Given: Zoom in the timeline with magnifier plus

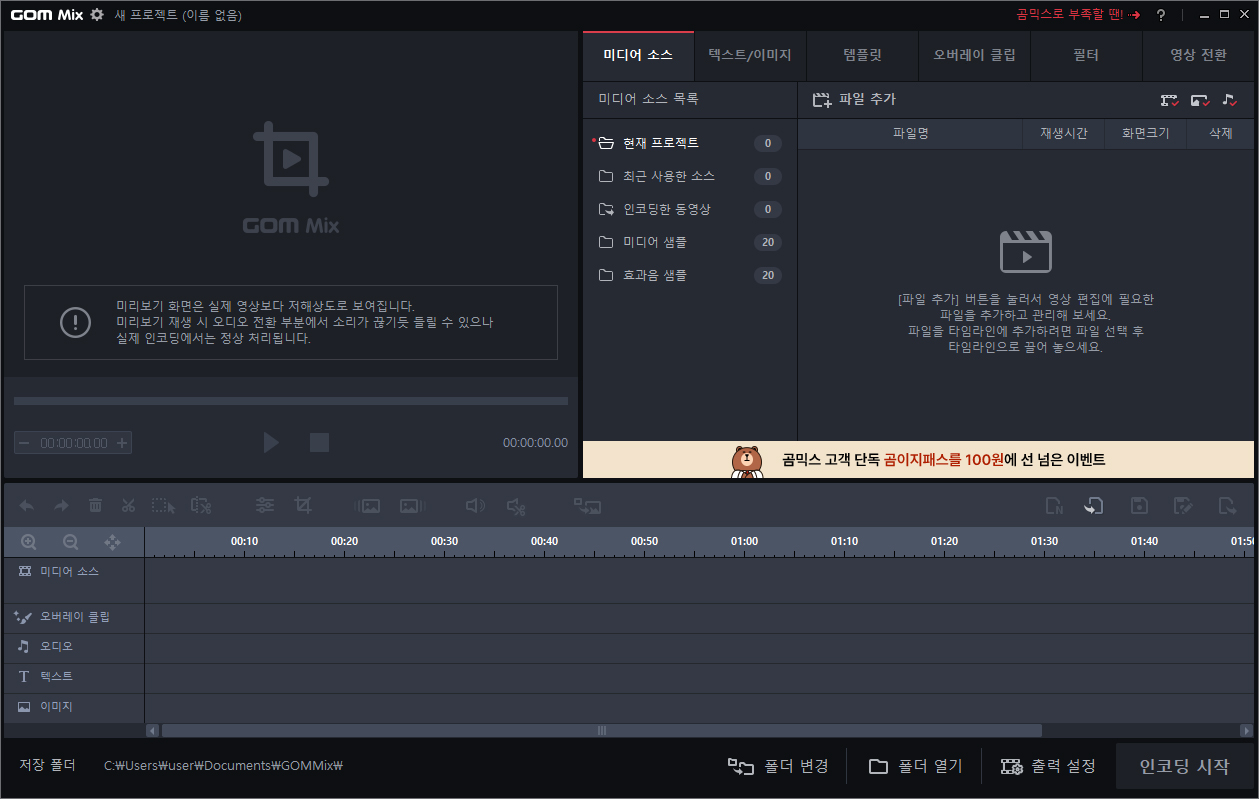Looking at the screenshot, I should pyautogui.click(x=29, y=542).
